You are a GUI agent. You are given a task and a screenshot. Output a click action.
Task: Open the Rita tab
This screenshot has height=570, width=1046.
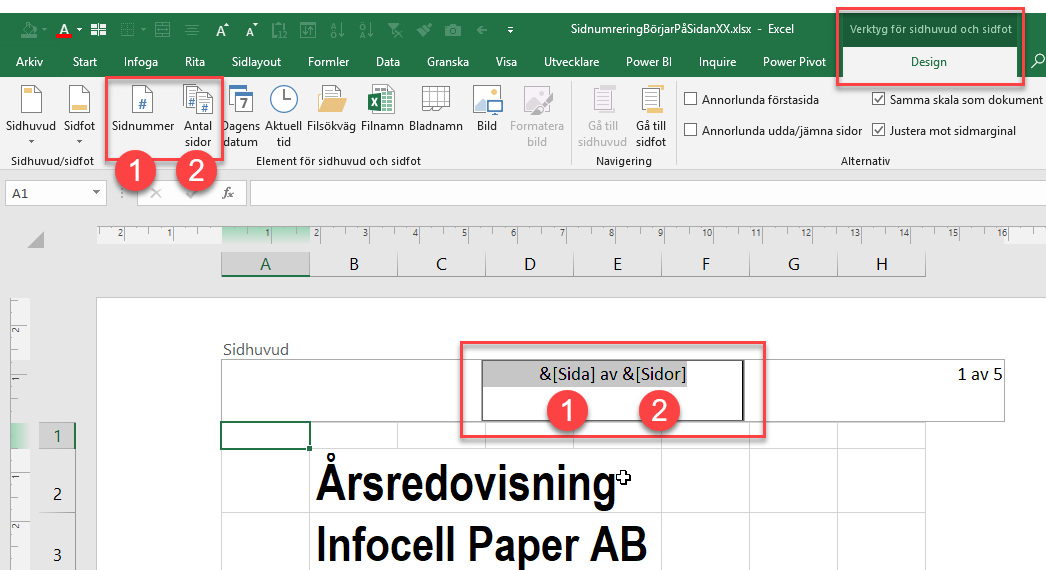(195, 61)
